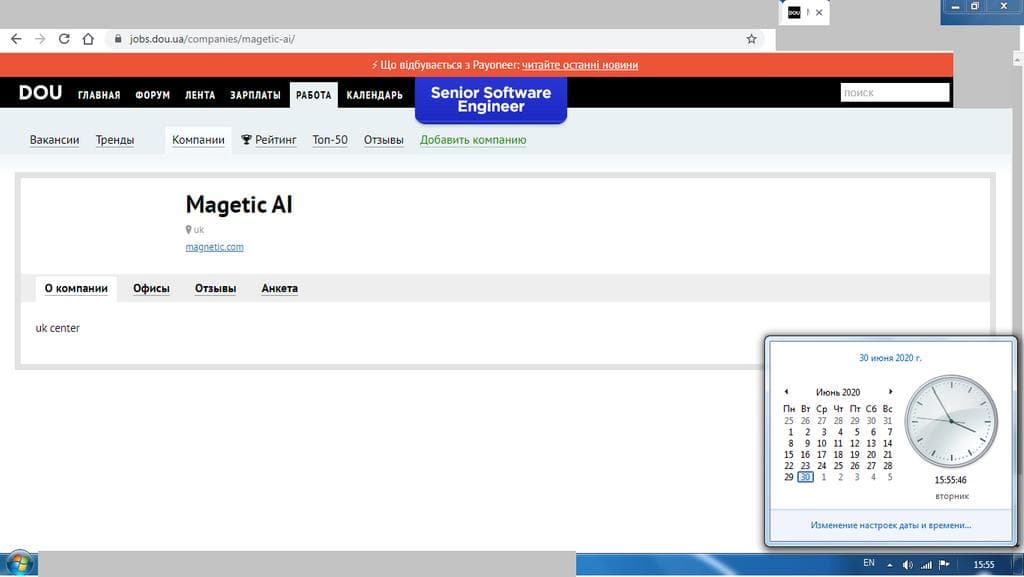Open the ФОРУМ section
Image resolution: width=1024 pixels, height=577 pixels.
(x=153, y=95)
